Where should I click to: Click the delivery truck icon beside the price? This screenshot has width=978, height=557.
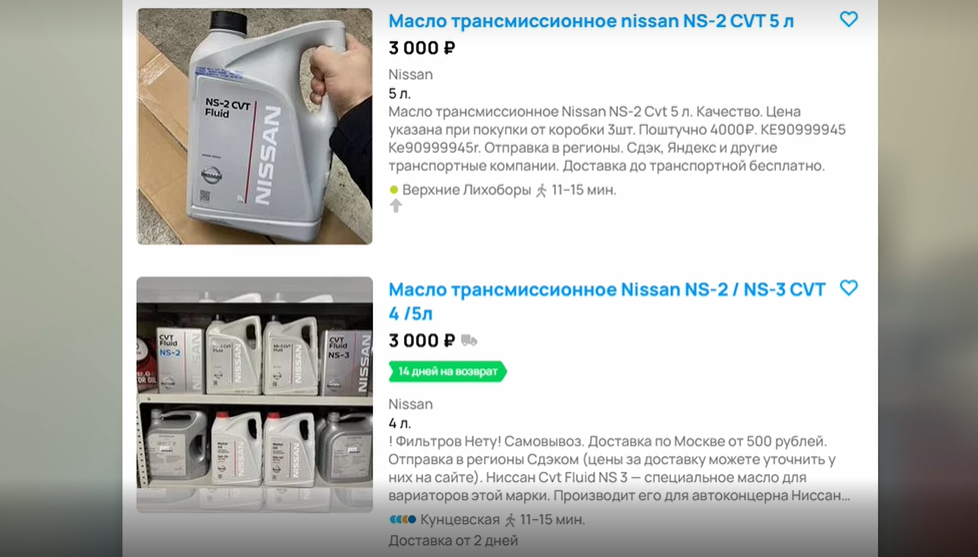(469, 341)
